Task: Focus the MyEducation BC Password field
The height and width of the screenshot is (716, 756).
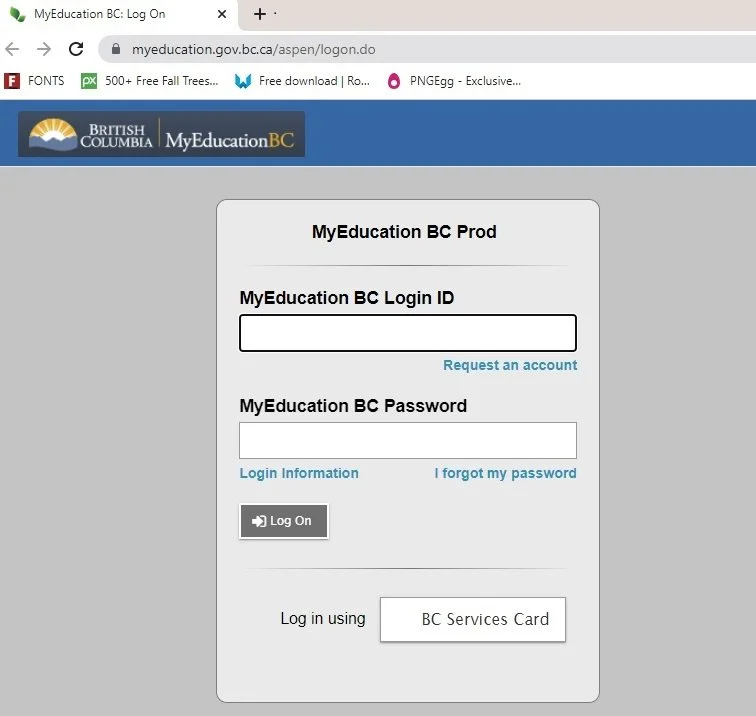Action: 408,440
